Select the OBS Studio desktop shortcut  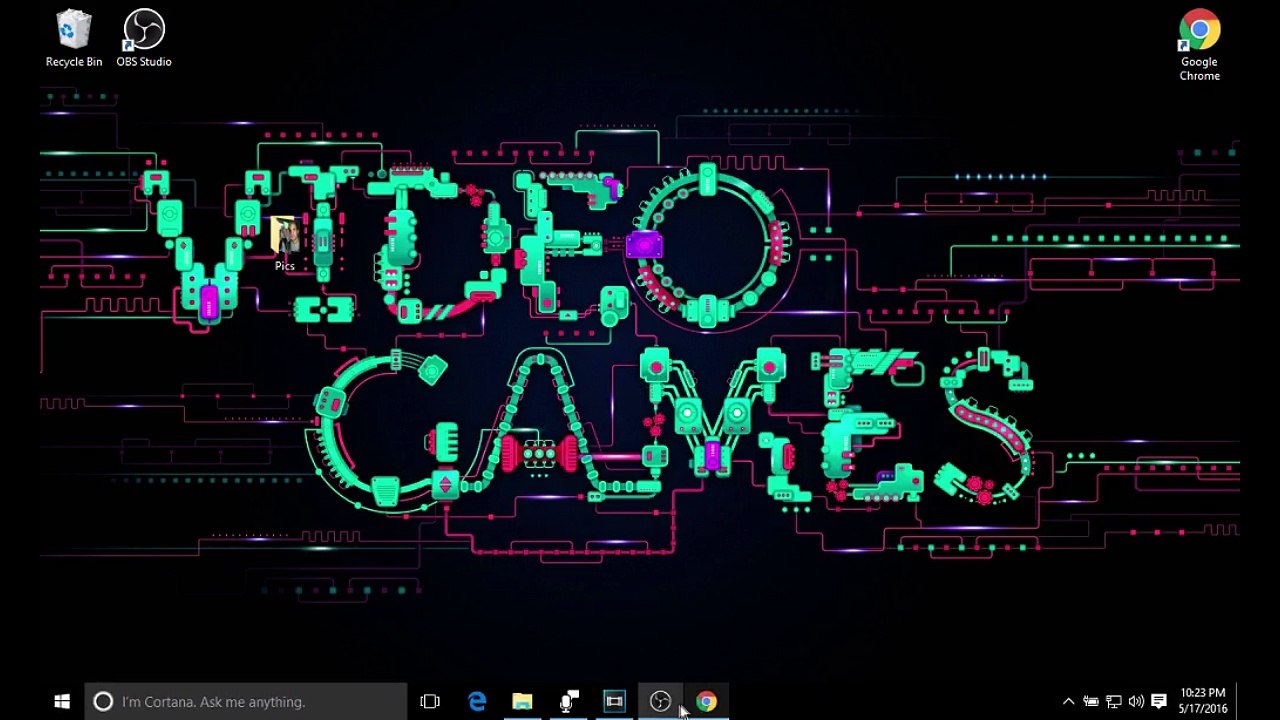point(144,39)
